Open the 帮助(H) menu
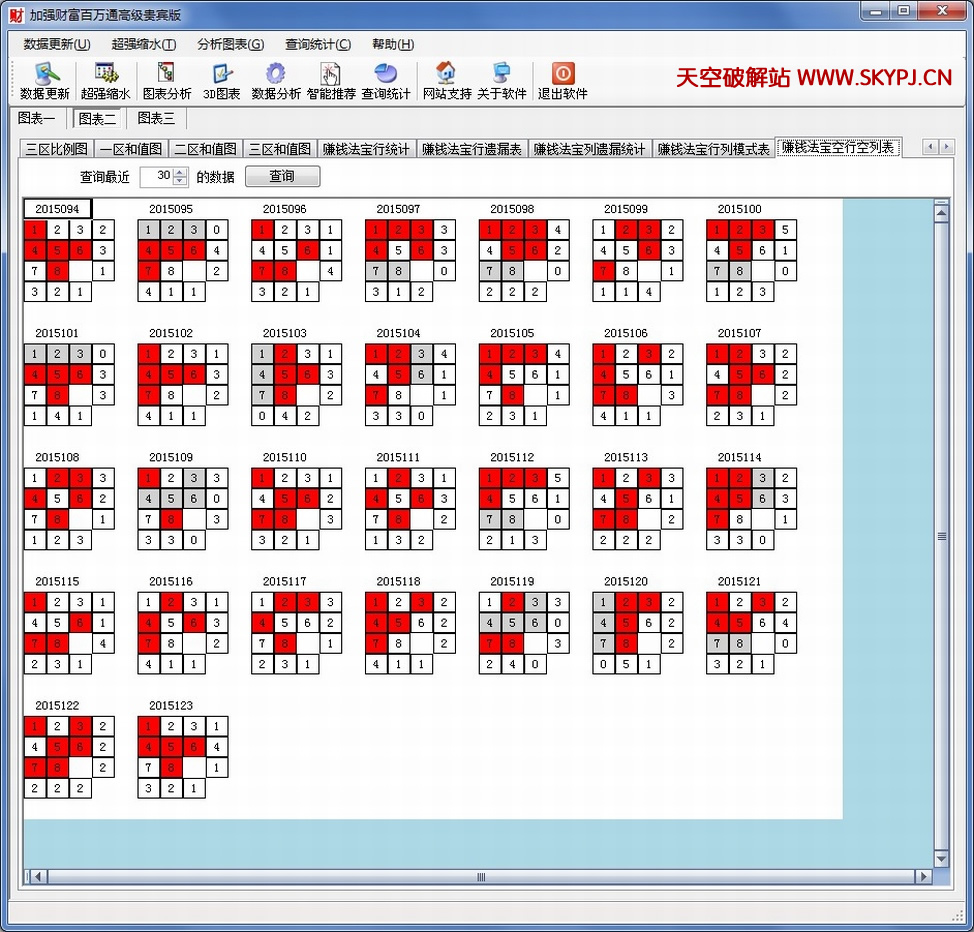 (393, 44)
